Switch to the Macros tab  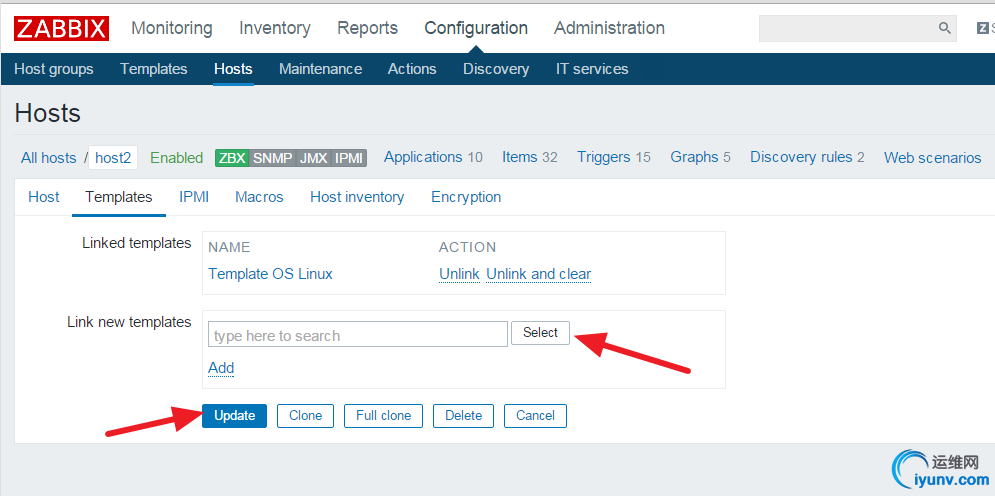259,197
